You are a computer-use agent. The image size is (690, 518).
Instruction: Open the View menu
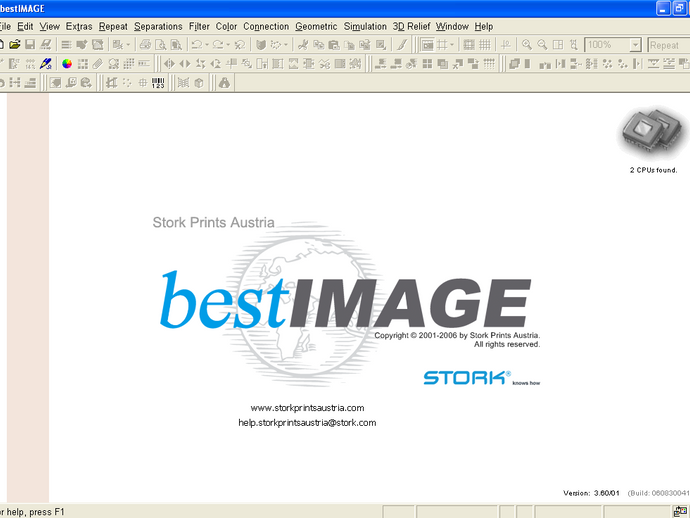(49, 26)
